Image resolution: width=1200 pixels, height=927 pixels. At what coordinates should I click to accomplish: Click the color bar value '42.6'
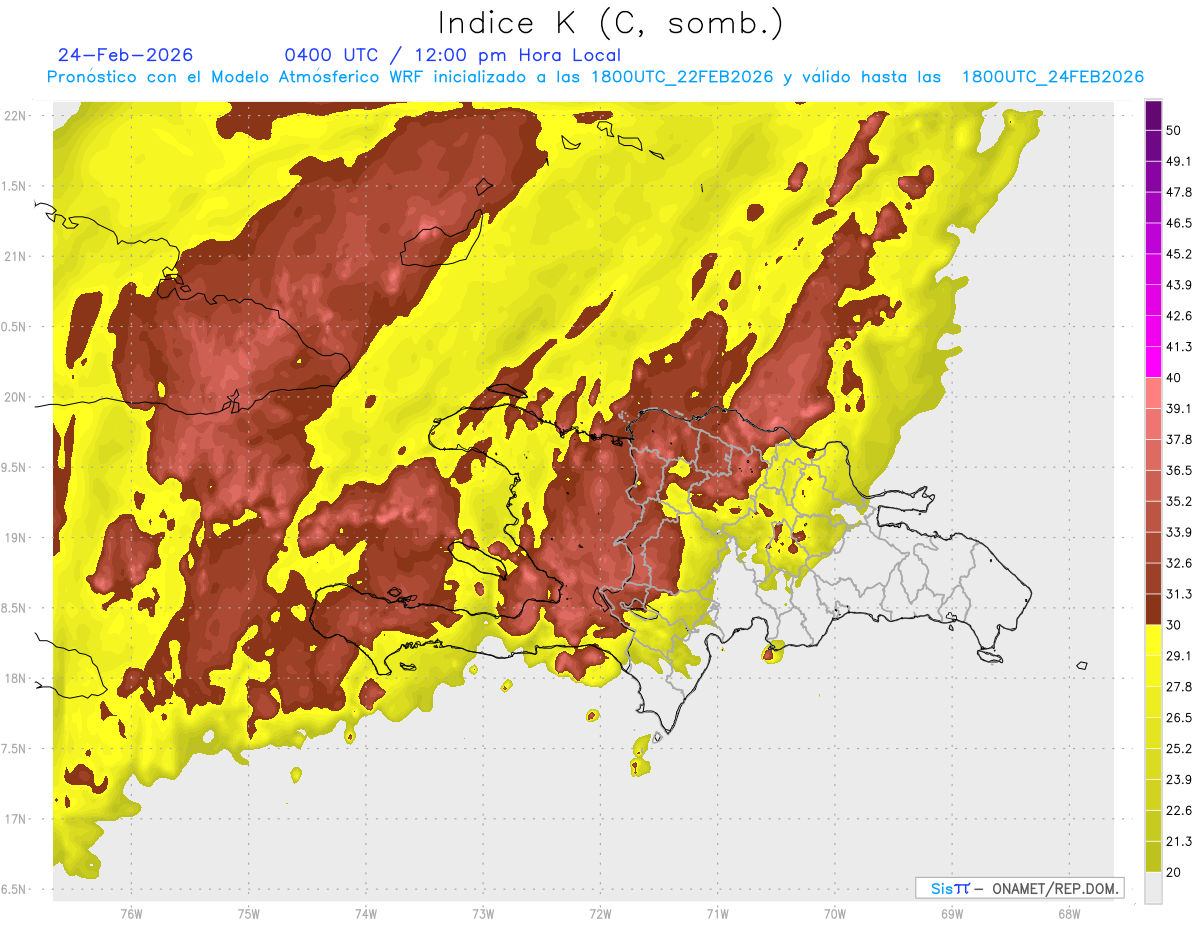tap(1178, 316)
